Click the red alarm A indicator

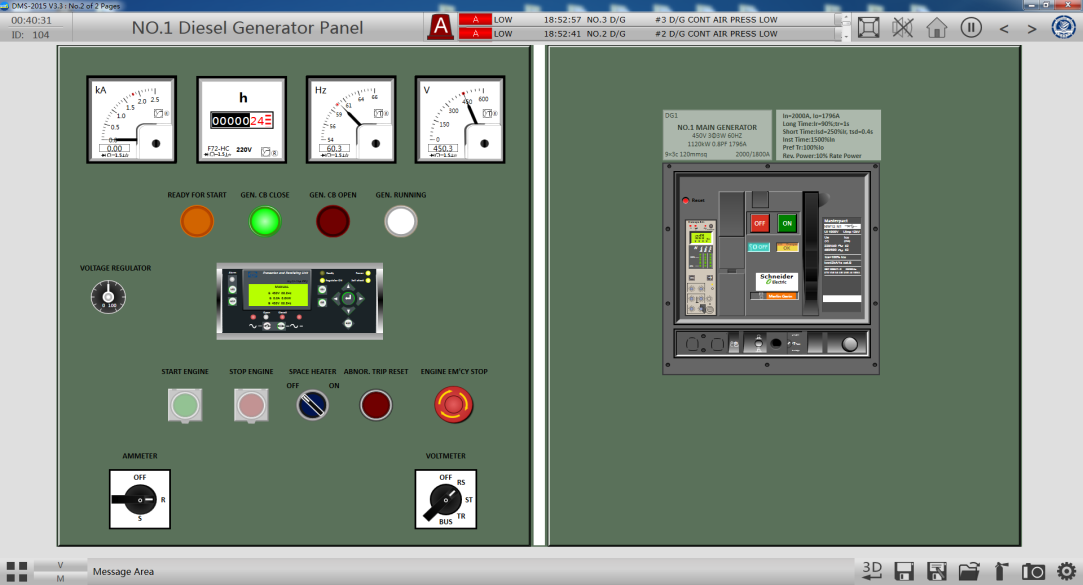(439, 27)
